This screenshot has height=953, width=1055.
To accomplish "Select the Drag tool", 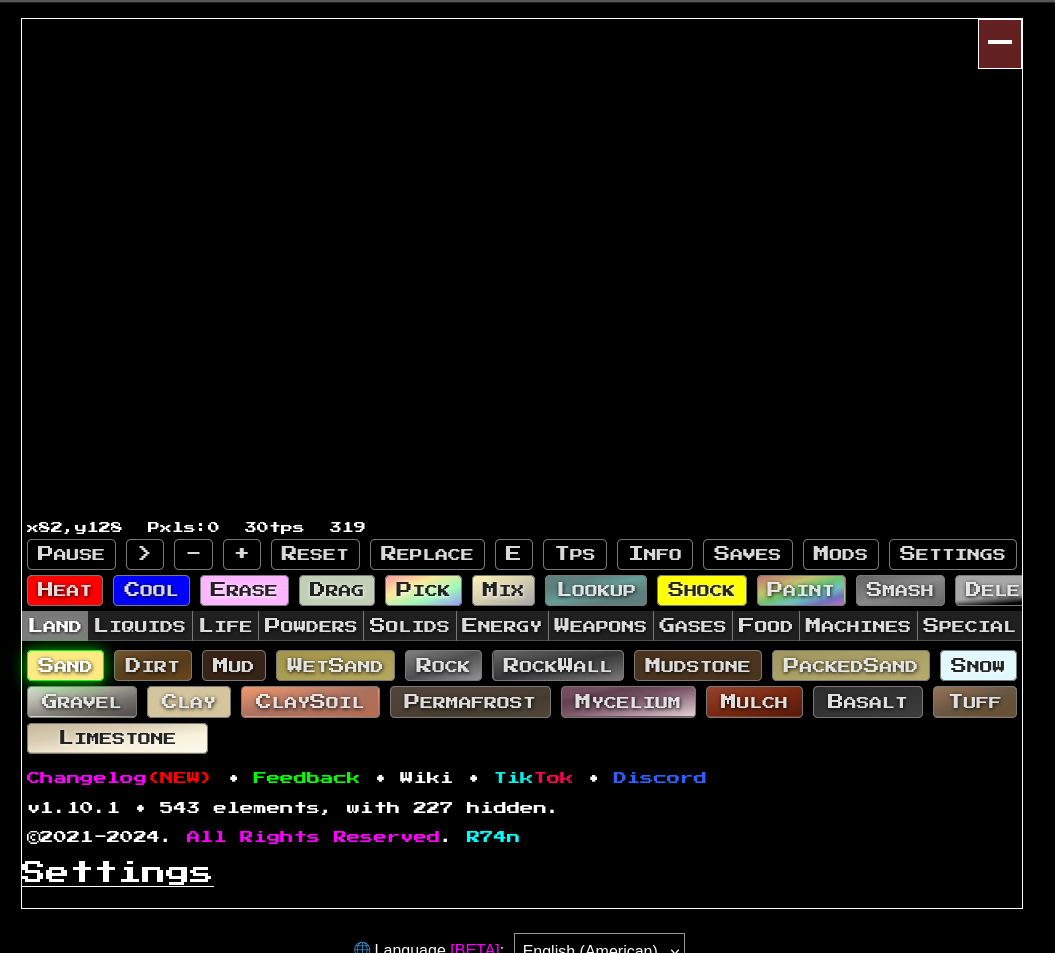I will coord(336,590).
